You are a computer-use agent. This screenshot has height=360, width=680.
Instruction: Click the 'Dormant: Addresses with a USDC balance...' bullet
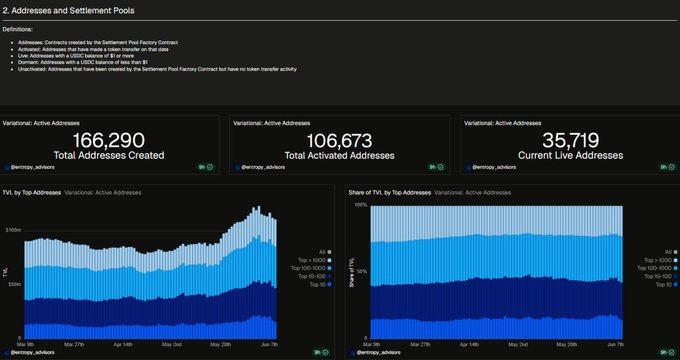[83, 62]
